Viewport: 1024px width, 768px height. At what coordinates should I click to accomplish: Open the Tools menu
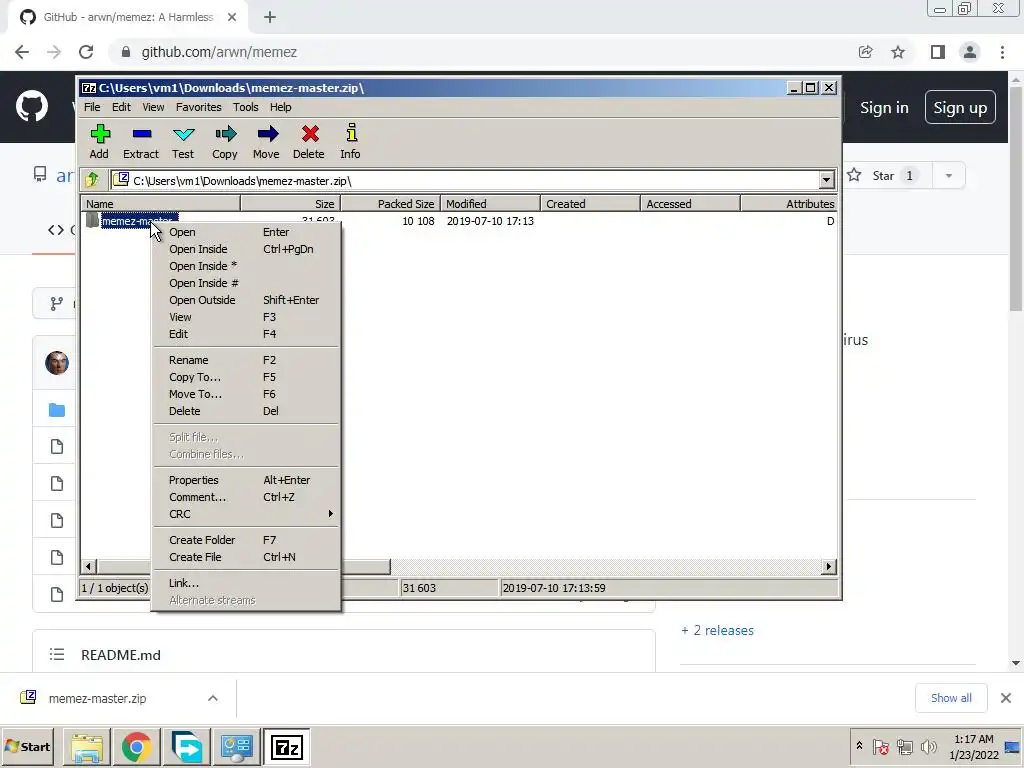pos(246,107)
